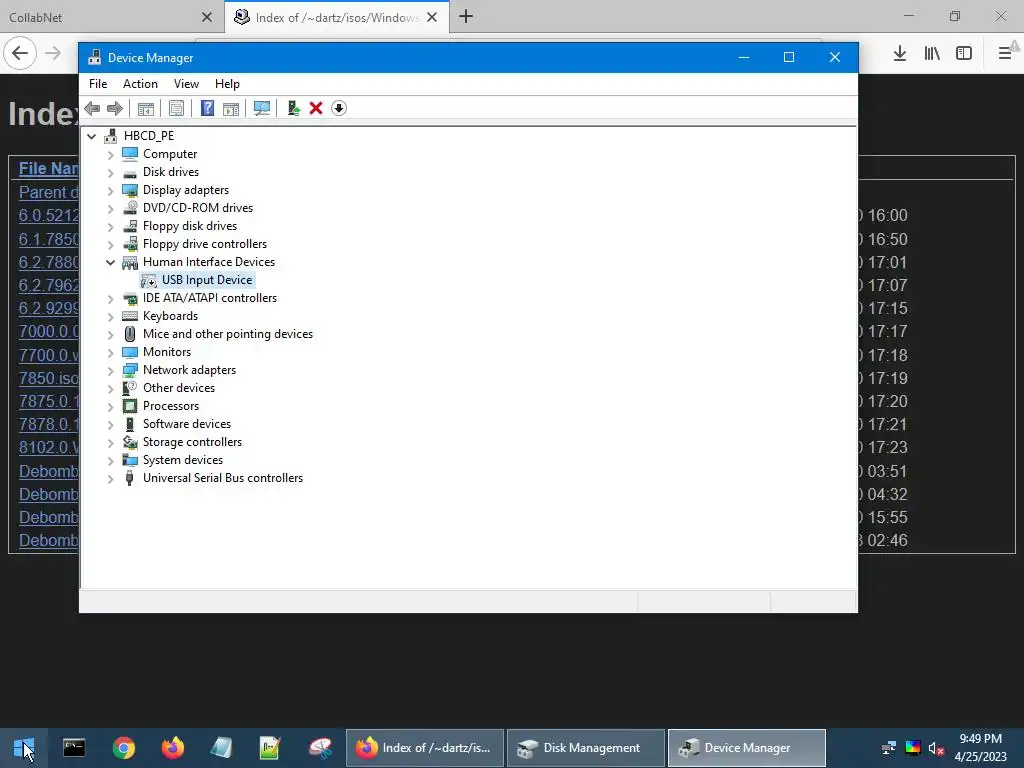Select IDE ATA/ATAPI controllers row

(x=210, y=298)
